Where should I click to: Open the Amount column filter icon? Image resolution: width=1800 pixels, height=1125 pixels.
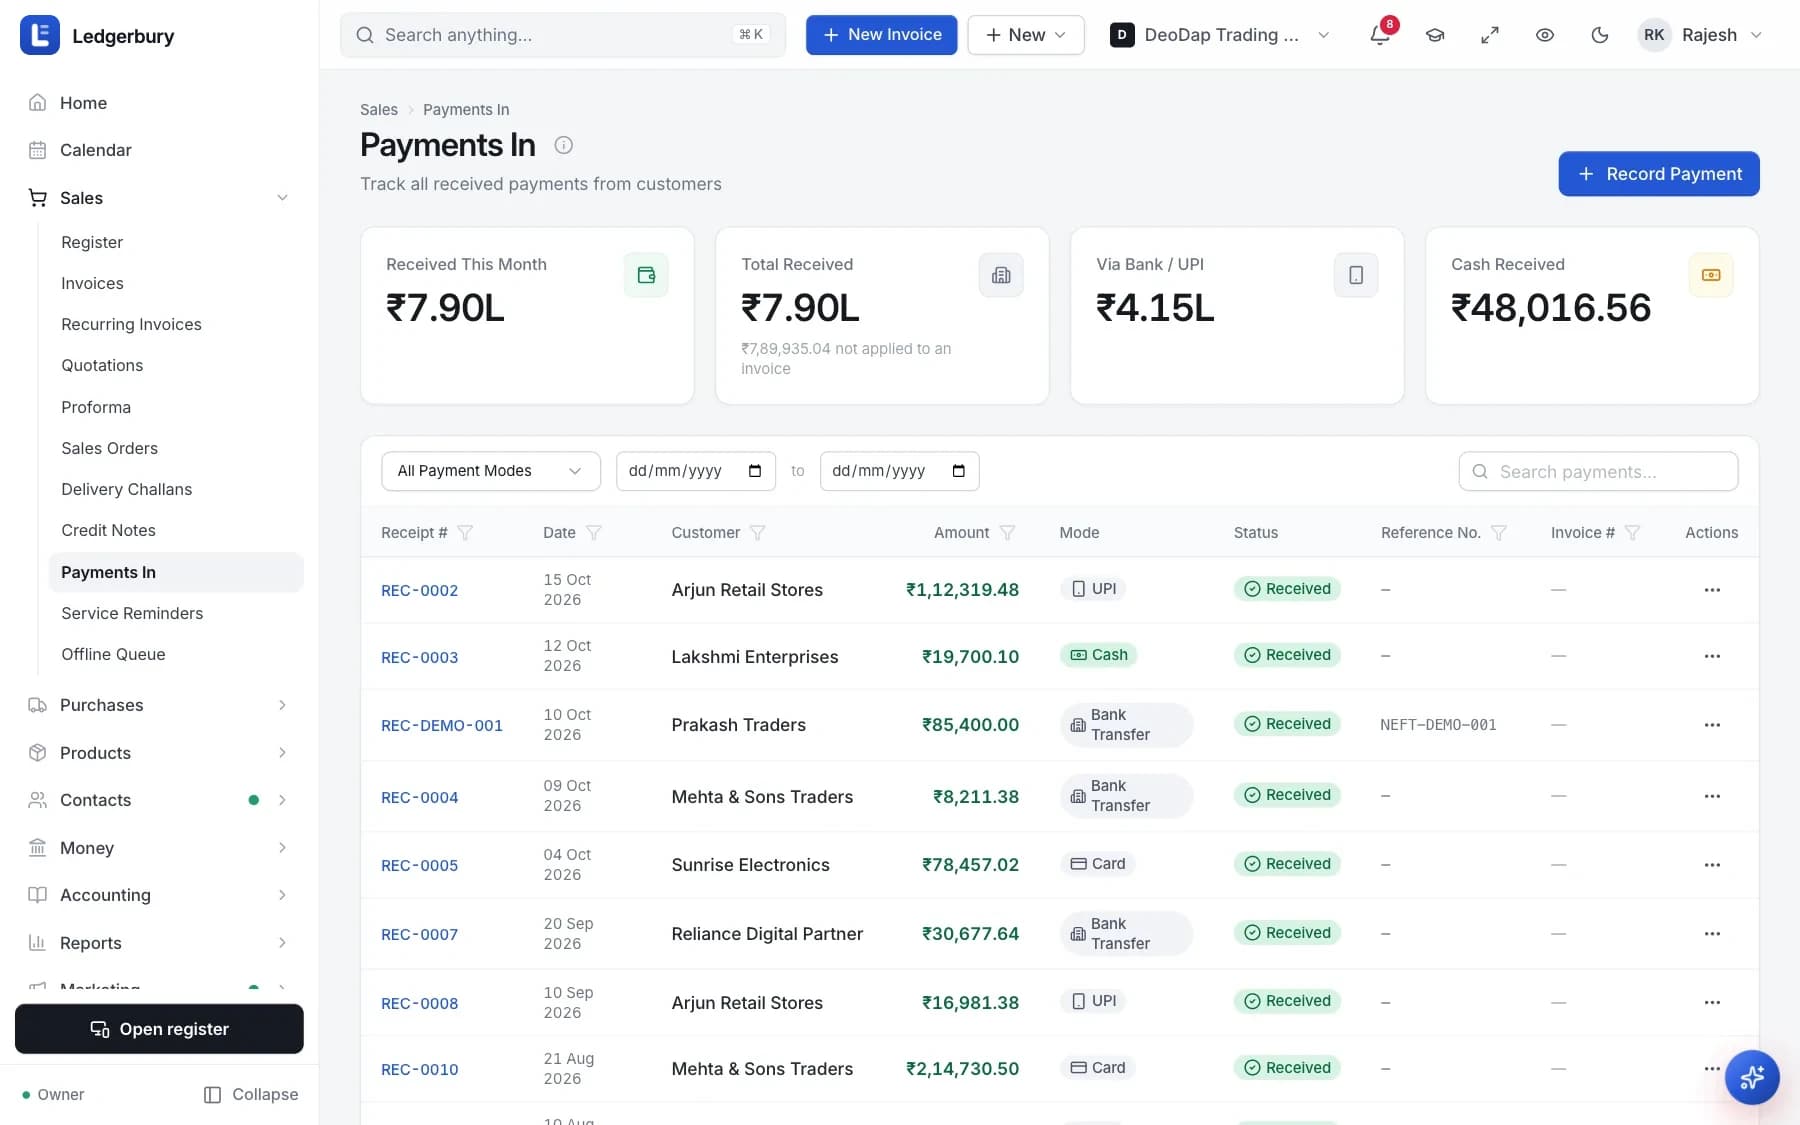tap(1007, 533)
